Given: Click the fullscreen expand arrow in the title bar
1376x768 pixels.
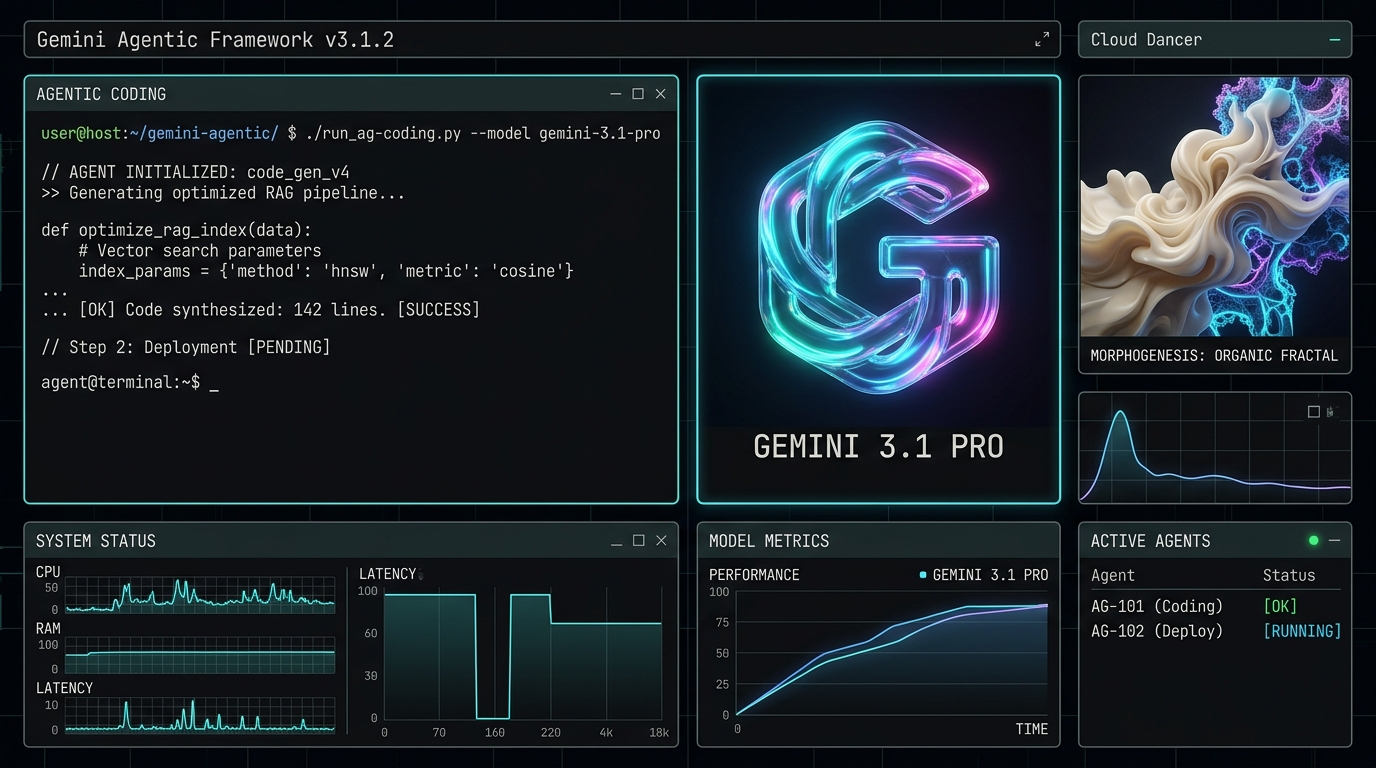Looking at the screenshot, I should point(1043,39).
